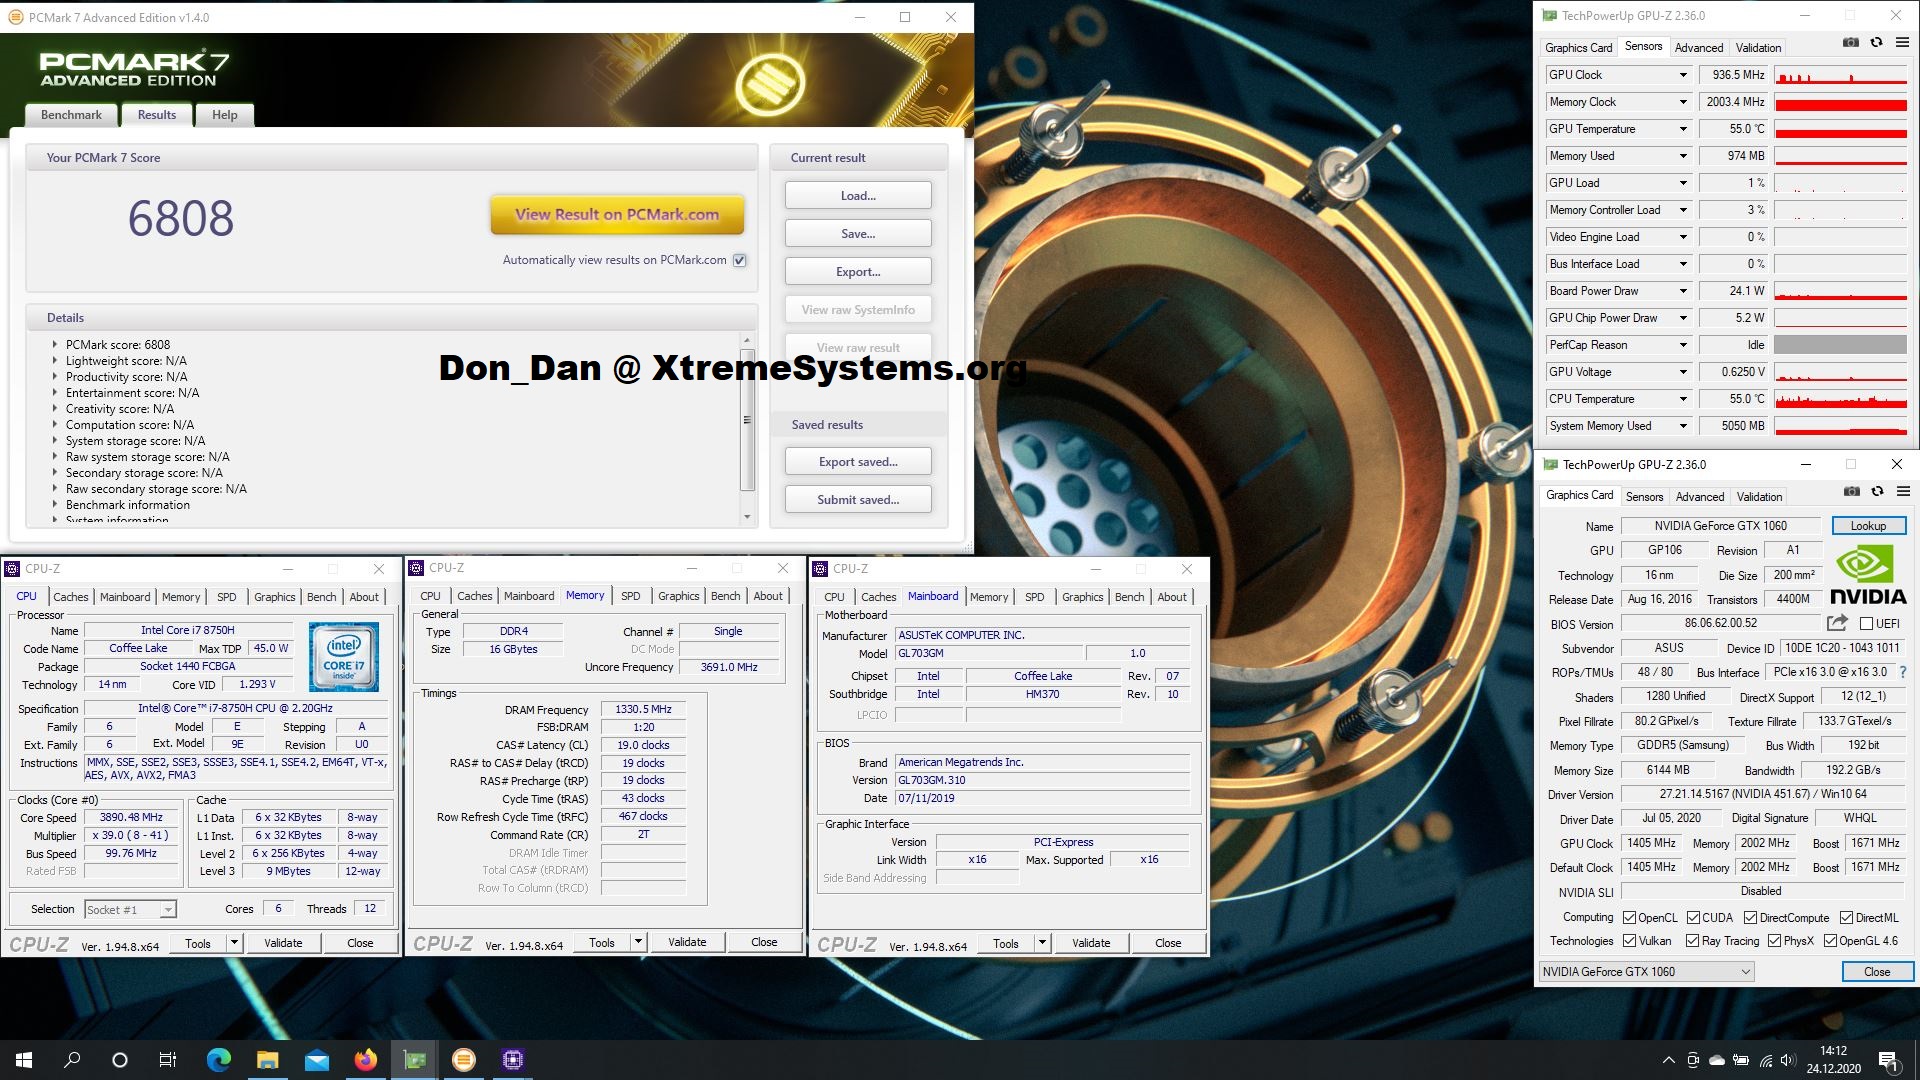Open Cortana from the taskbar
The width and height of the screenshot is (1920, 1080).
(x=120, y=1060)
